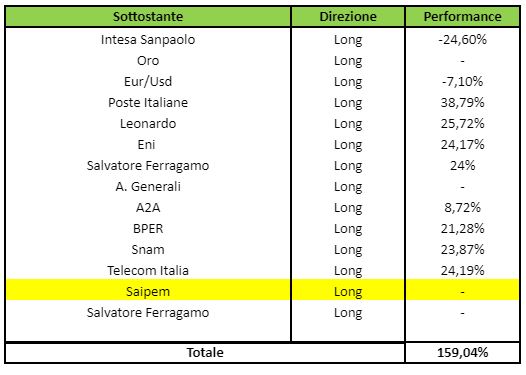The image size is (526, 375).
Task: Click the Performance column header
Action: pos(462,16)
